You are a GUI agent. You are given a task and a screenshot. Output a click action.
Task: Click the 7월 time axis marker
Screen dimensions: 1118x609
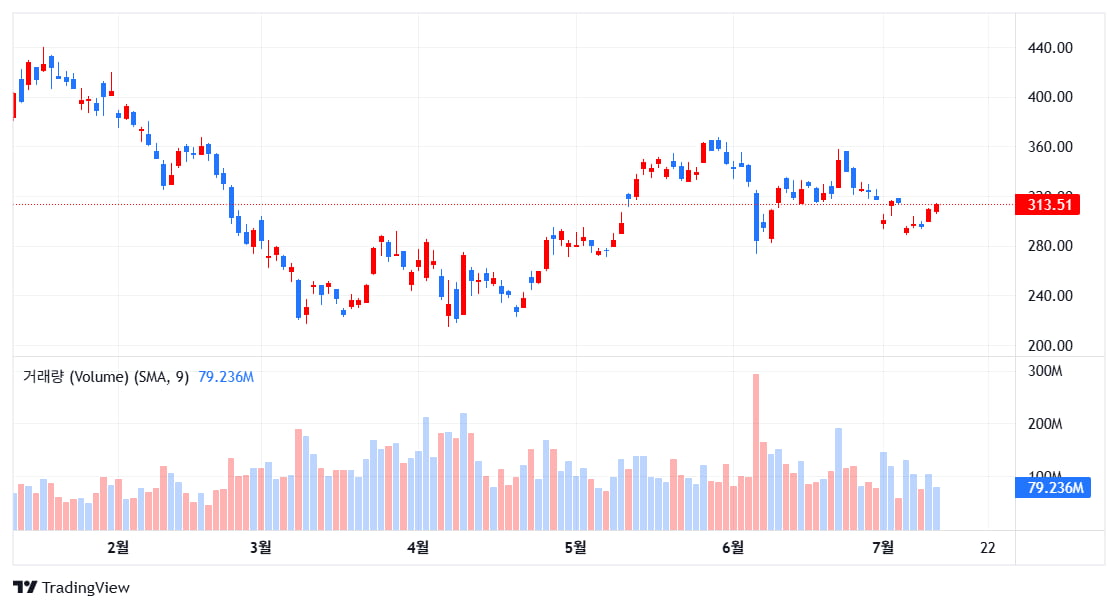pyautogui.click(x=883, y=548)
